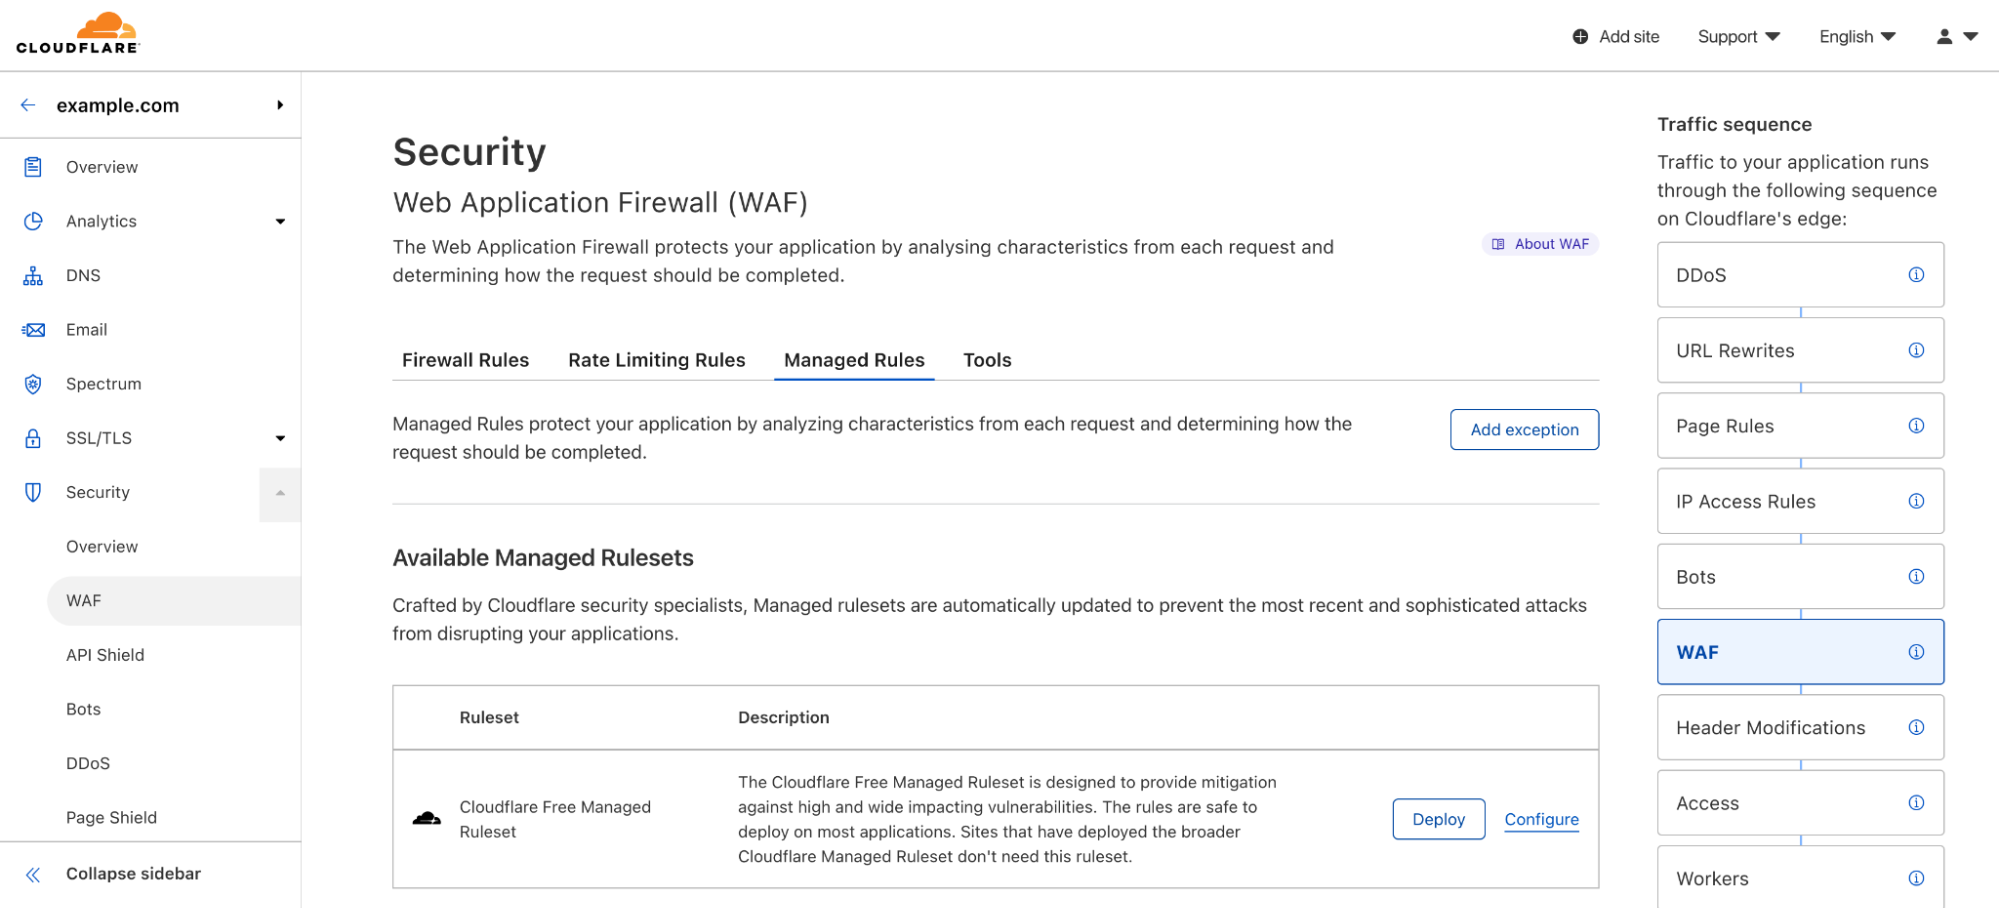Image resolution: width=1999 pixels, height=908 pixels.
Task: Open the Support dropdown menu
Action: (1739, 37)
